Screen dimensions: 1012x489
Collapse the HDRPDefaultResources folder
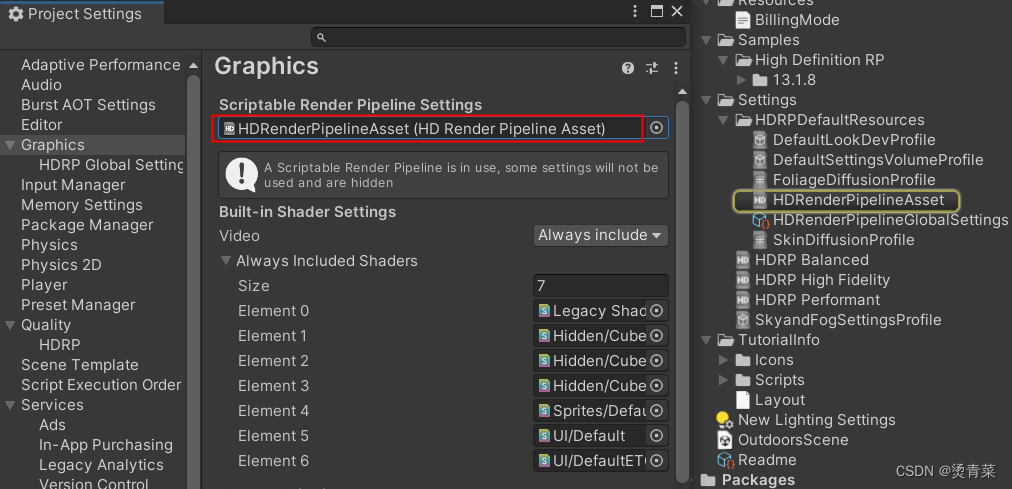[724, 120]
